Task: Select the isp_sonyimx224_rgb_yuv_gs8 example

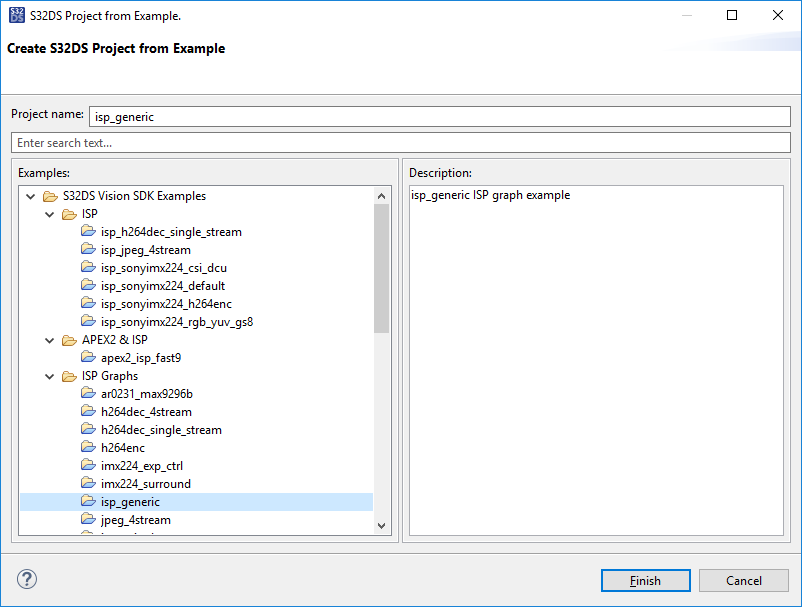Action: 177,322
